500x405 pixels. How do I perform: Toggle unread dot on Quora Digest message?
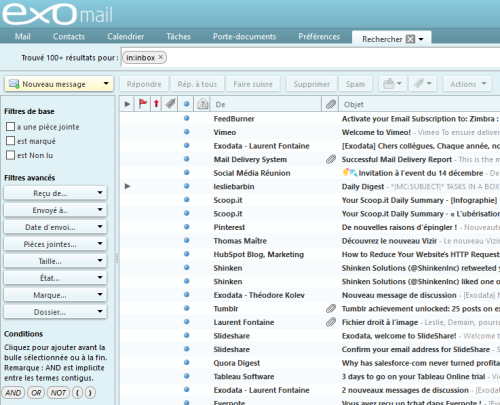click(187, 362)
